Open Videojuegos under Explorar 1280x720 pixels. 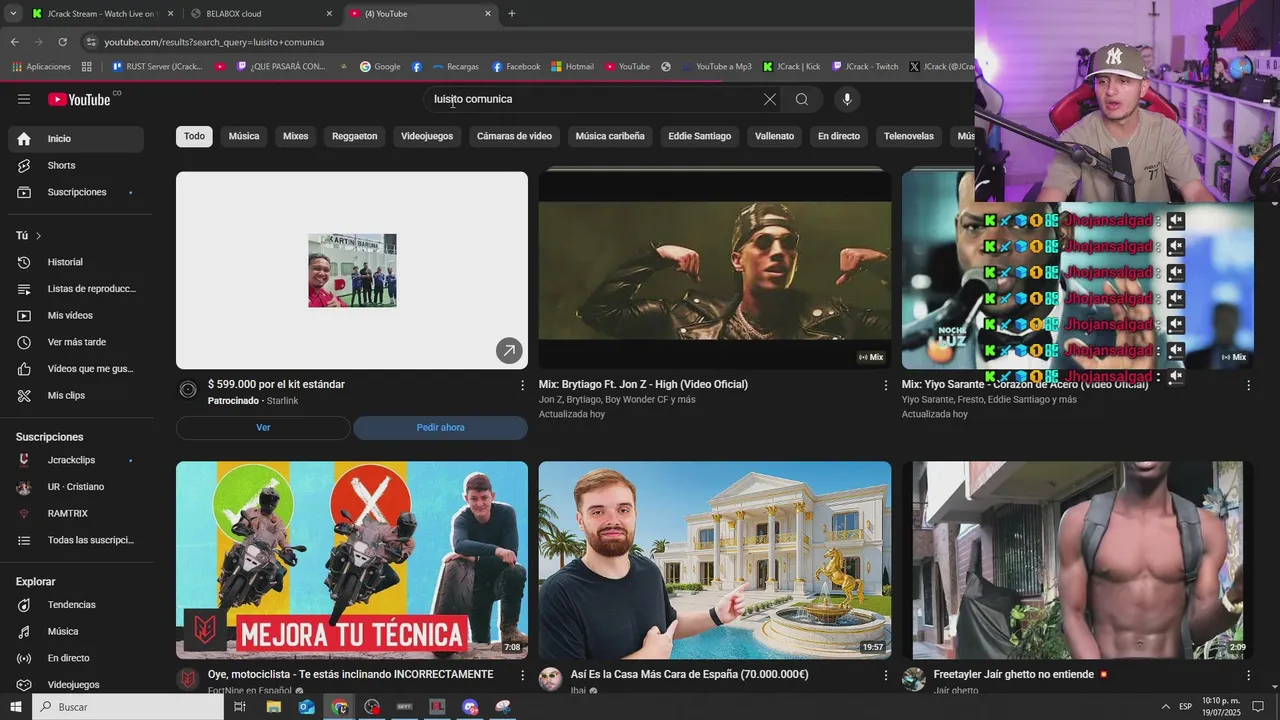tap(76, 684)
